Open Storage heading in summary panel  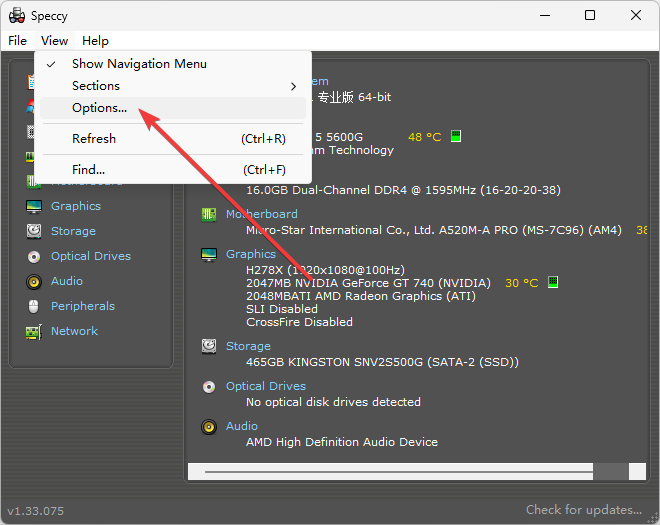248,346
